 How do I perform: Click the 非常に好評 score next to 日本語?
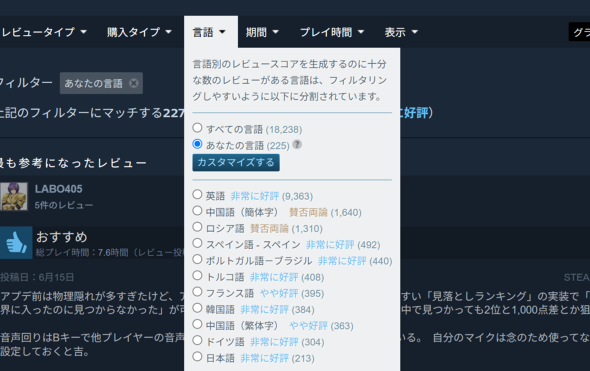[x=265, y=358]
